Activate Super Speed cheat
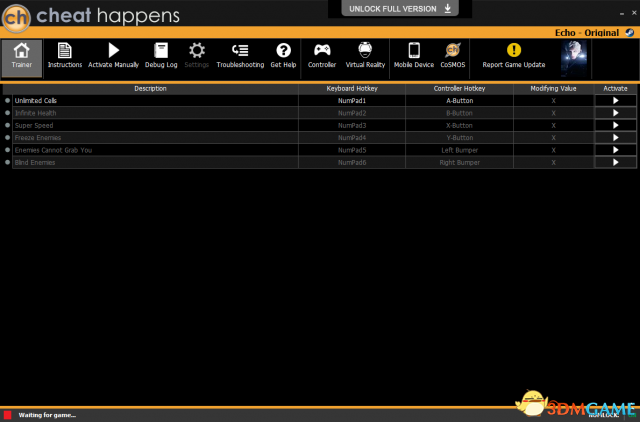The image size is (640, 422). [x=616, y=125]
